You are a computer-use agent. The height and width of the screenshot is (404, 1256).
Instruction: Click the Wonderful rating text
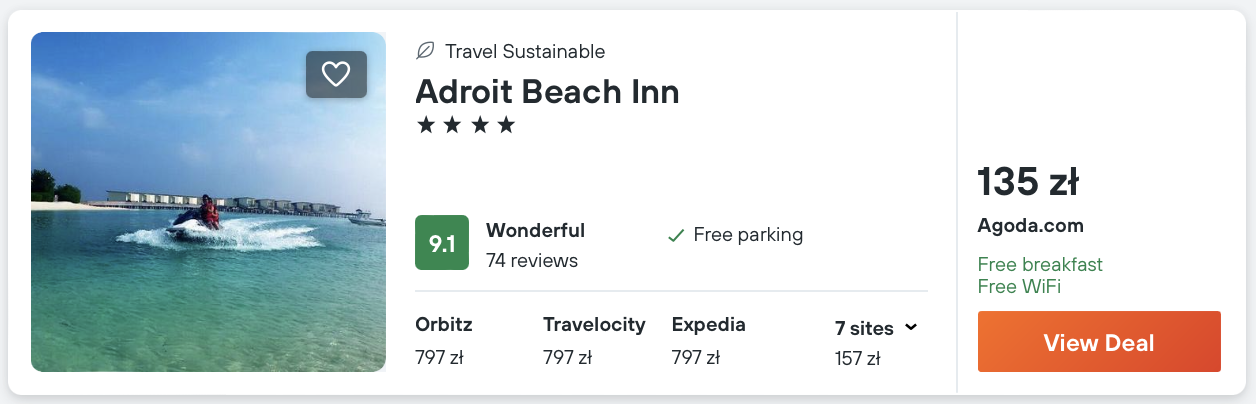point(535,231)
